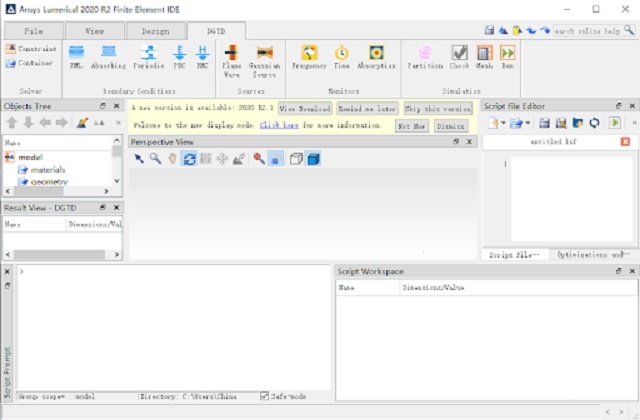Select the zoom magnifier tool in Perspective View
Screen dimensions: 640x420
[x=155, y=159]
